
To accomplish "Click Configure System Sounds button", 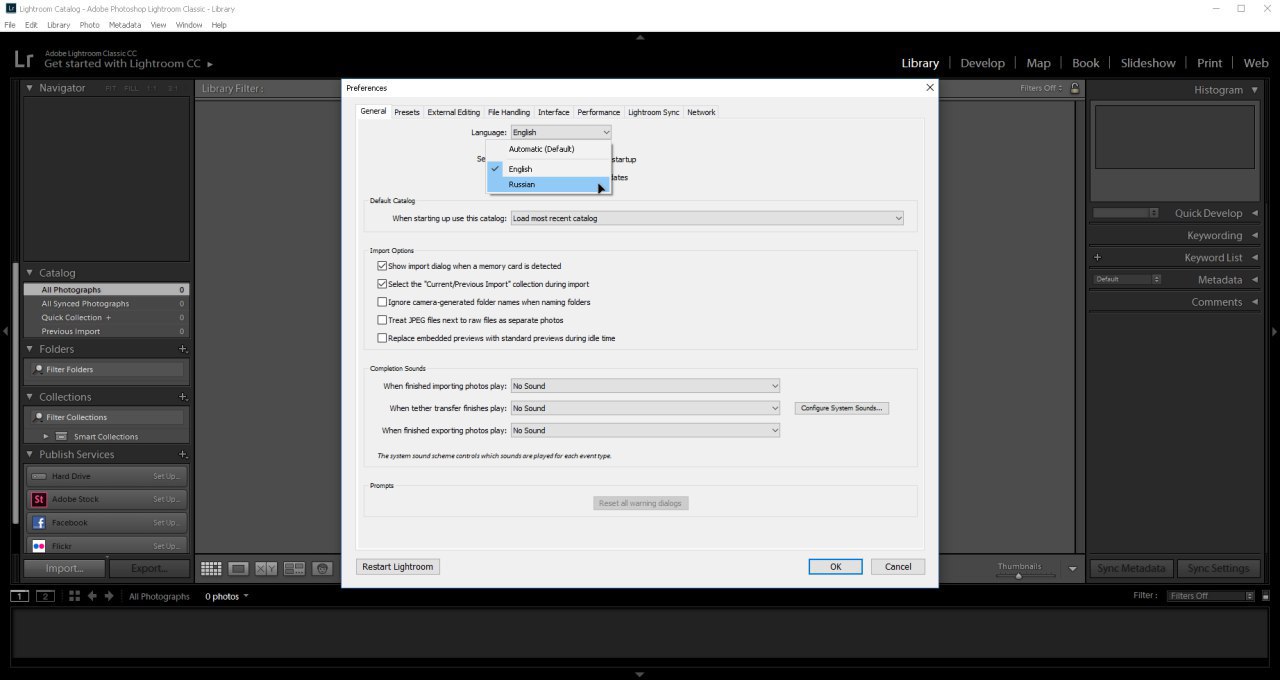I will [x=842, y=408].
